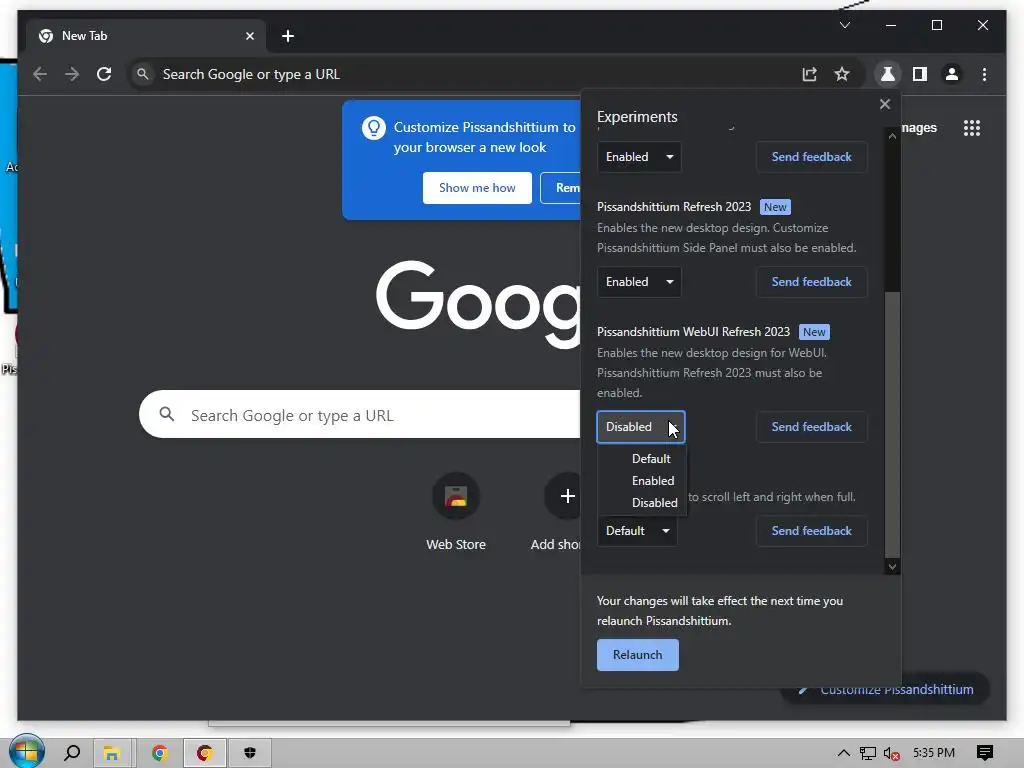
Task: Click the Pissandshittium WebUI Refresh 2023 title
Action: point(694,332)
